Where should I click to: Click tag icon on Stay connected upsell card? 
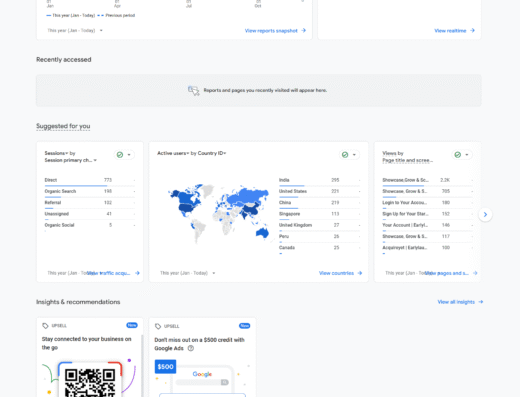pos(45,326)
